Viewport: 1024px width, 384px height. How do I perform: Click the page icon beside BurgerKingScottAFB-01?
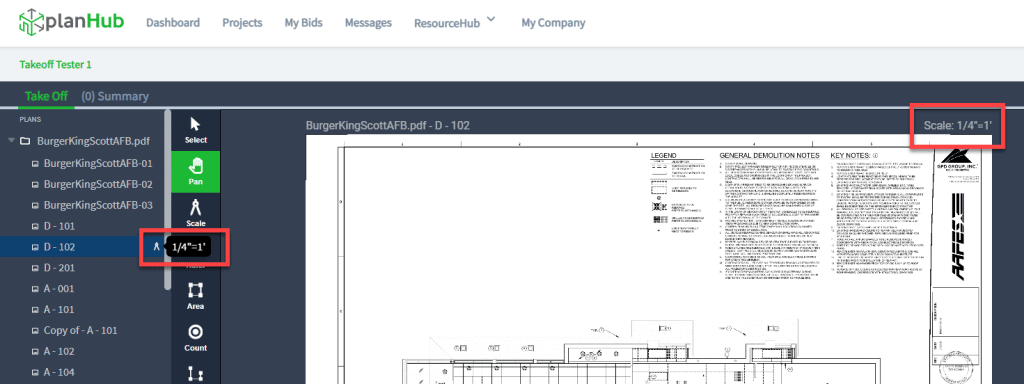36,164
